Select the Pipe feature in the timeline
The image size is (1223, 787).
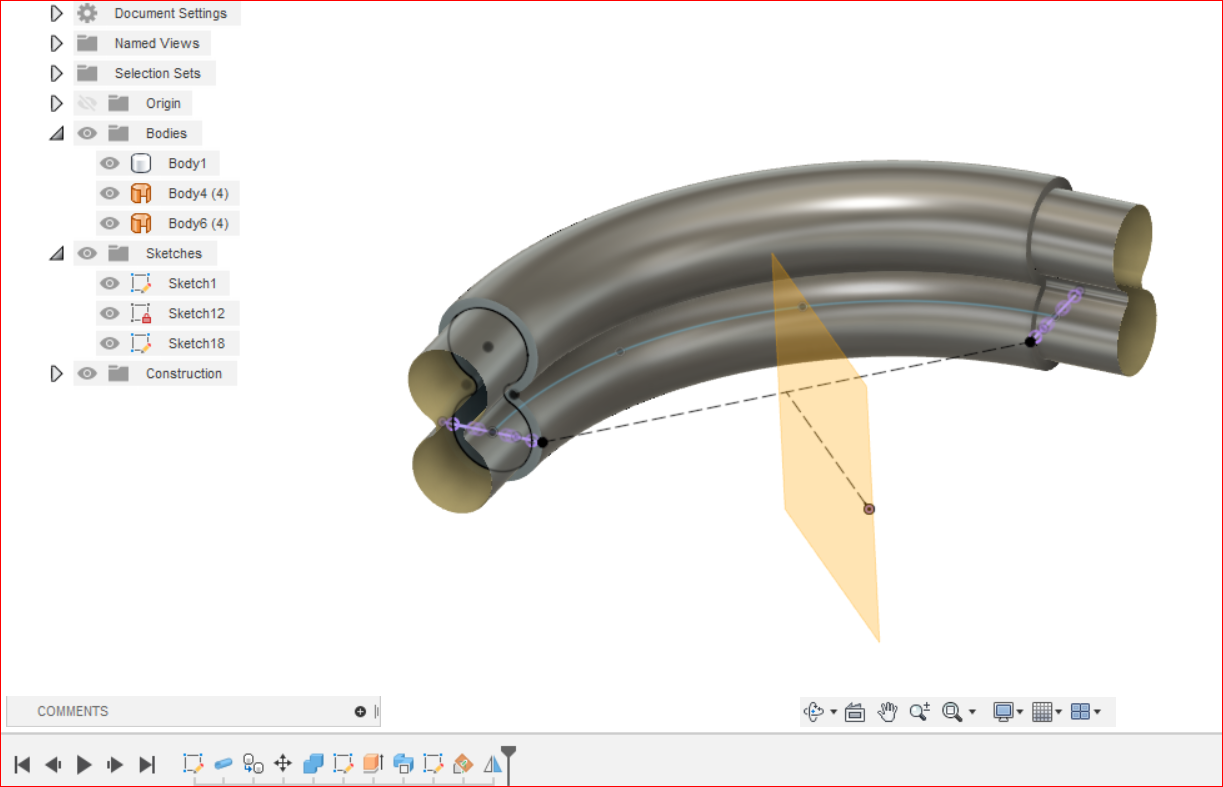tap(223, 764)
